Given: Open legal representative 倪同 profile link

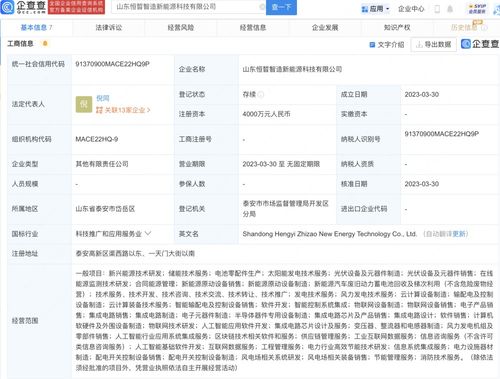Looking at the screenshot, I should pos(103,98).
